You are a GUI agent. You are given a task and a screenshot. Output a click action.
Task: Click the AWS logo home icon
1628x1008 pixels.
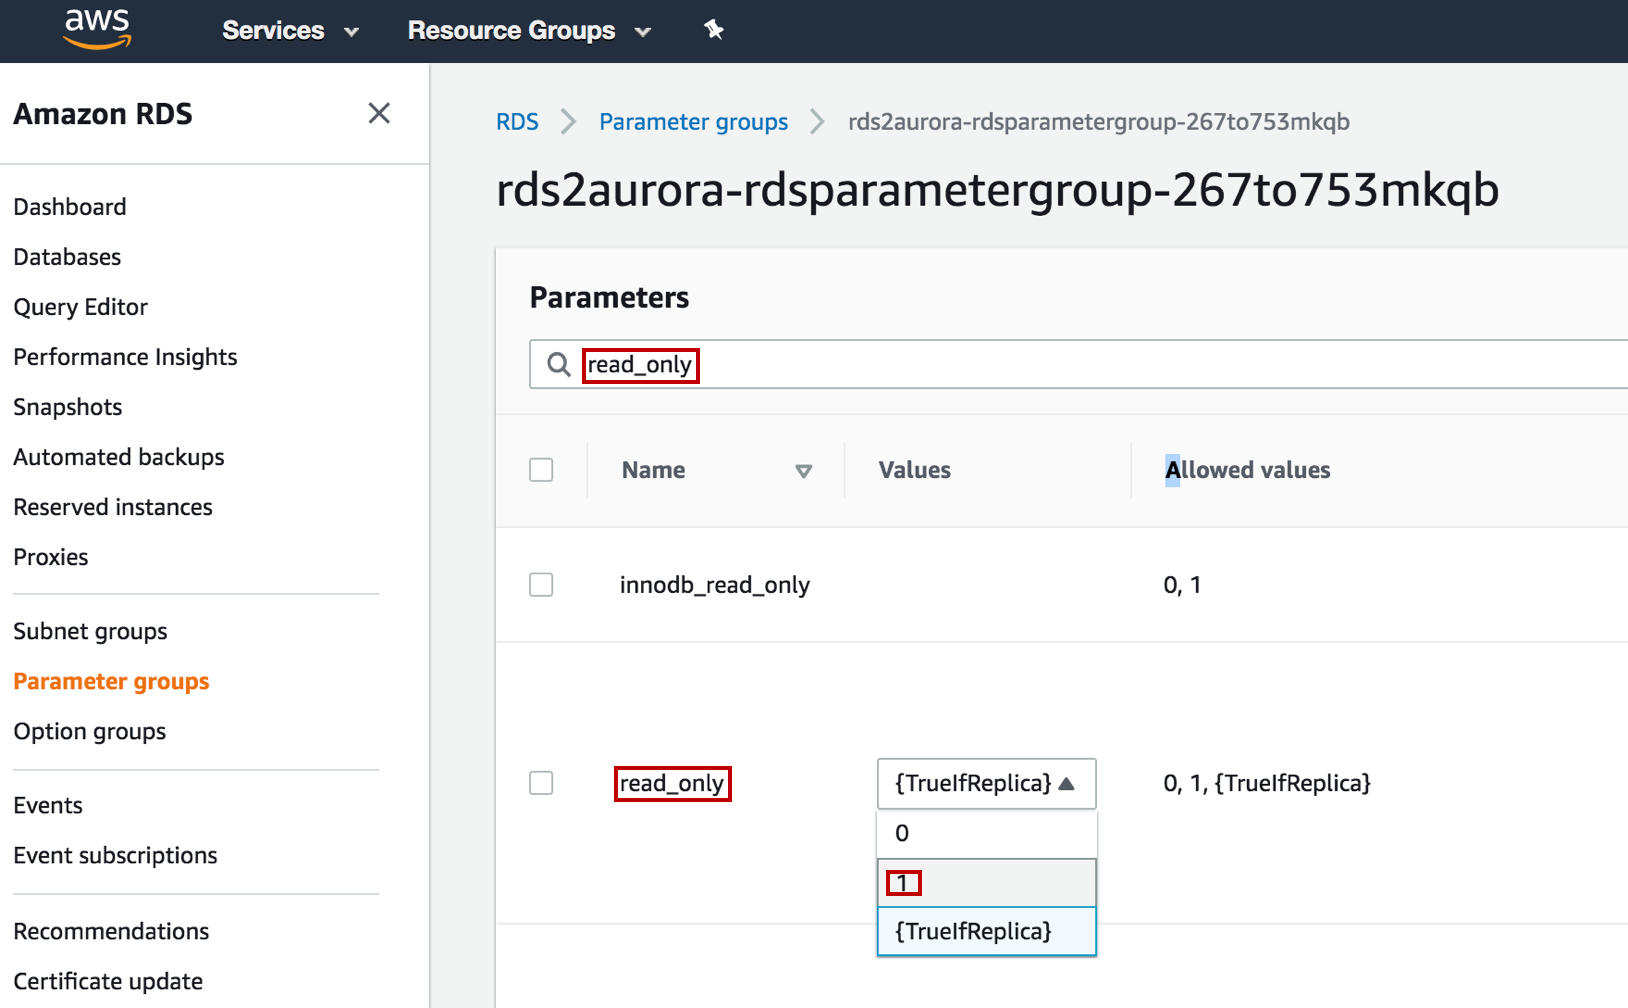click(97, 29)
